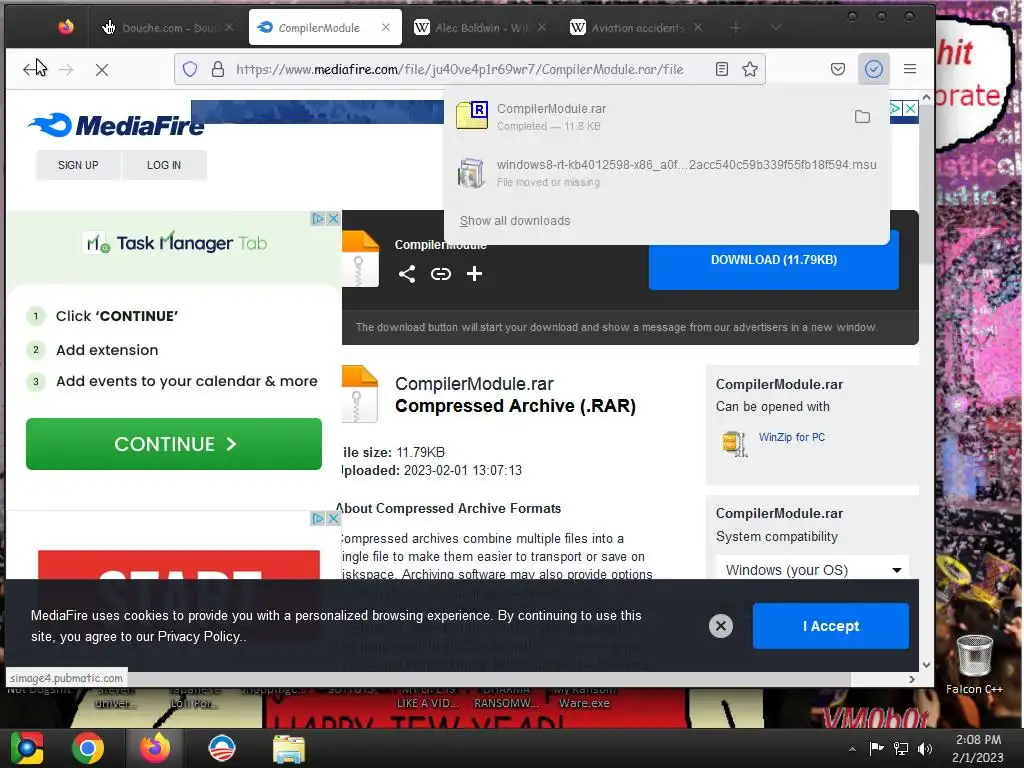
Task: Click the WinZip program icon
Action: [x=735, y=443]
